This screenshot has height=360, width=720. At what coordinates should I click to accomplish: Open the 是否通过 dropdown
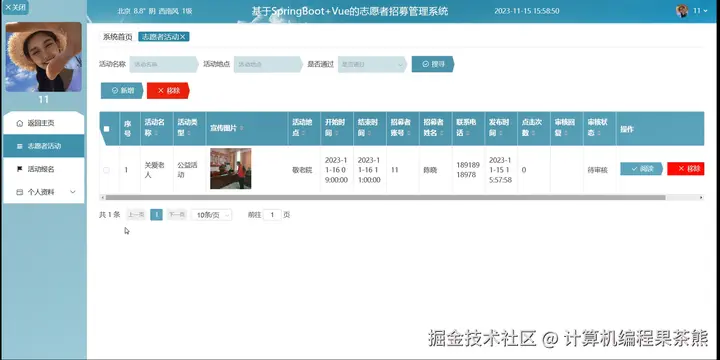point(372,64)
